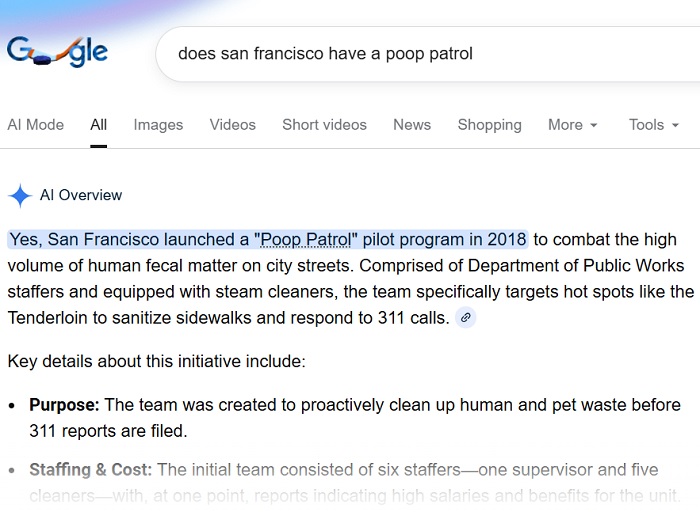
Task: Switch to the AI Mode tab
Action: pos(35,125)
